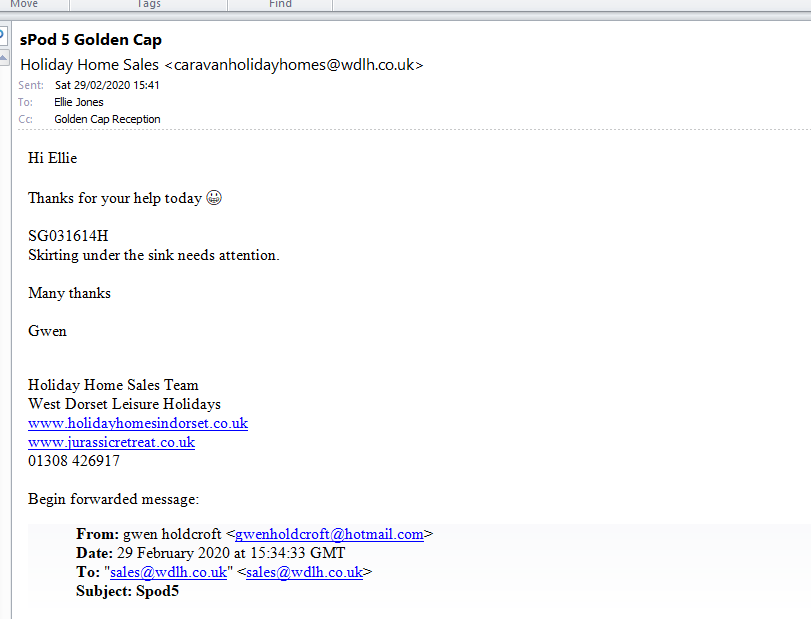The width and height of the screenshot is (811, 619).
Task: Click reference code SG031614H
Action: click(x=68, y=236)
